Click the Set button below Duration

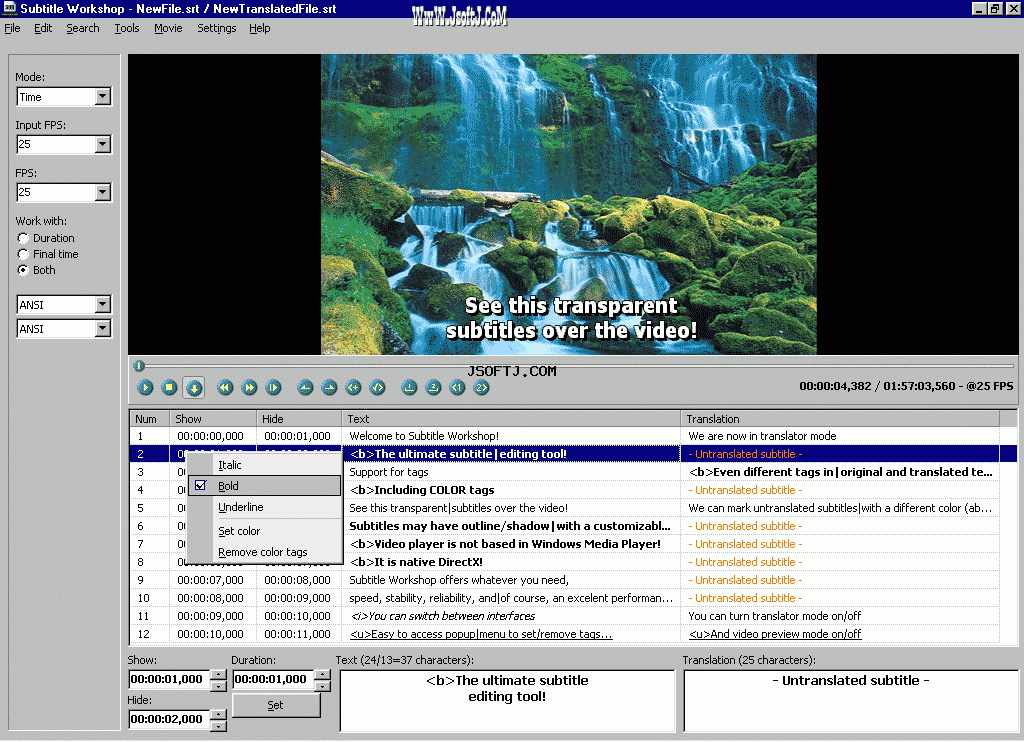(x=276, y=705)
